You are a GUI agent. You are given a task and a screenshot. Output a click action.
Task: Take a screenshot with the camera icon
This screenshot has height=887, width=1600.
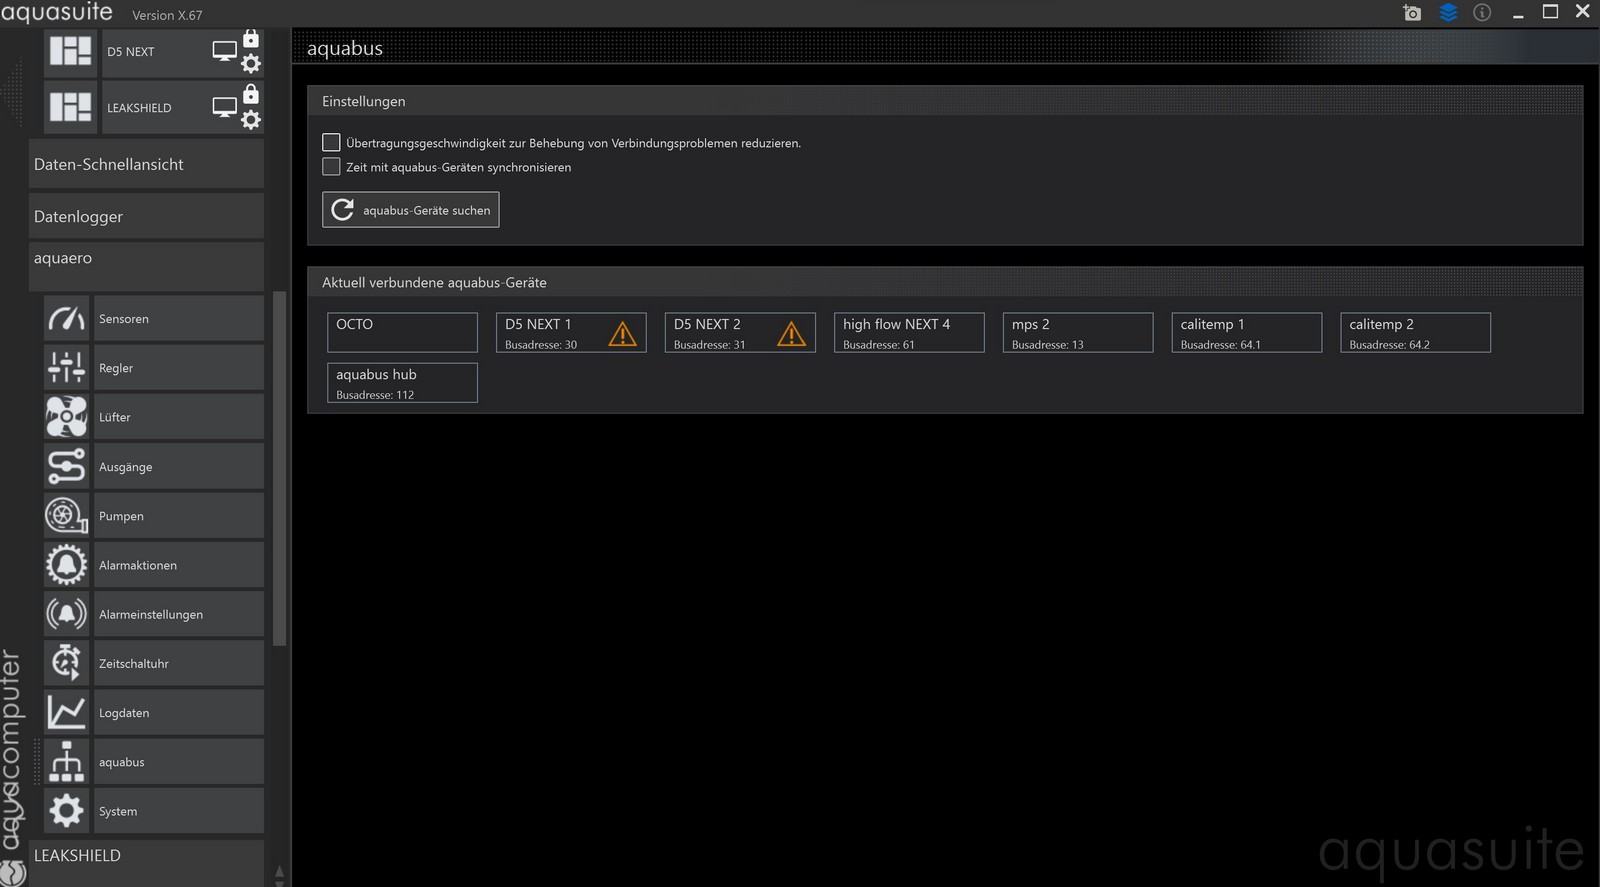1412,13
